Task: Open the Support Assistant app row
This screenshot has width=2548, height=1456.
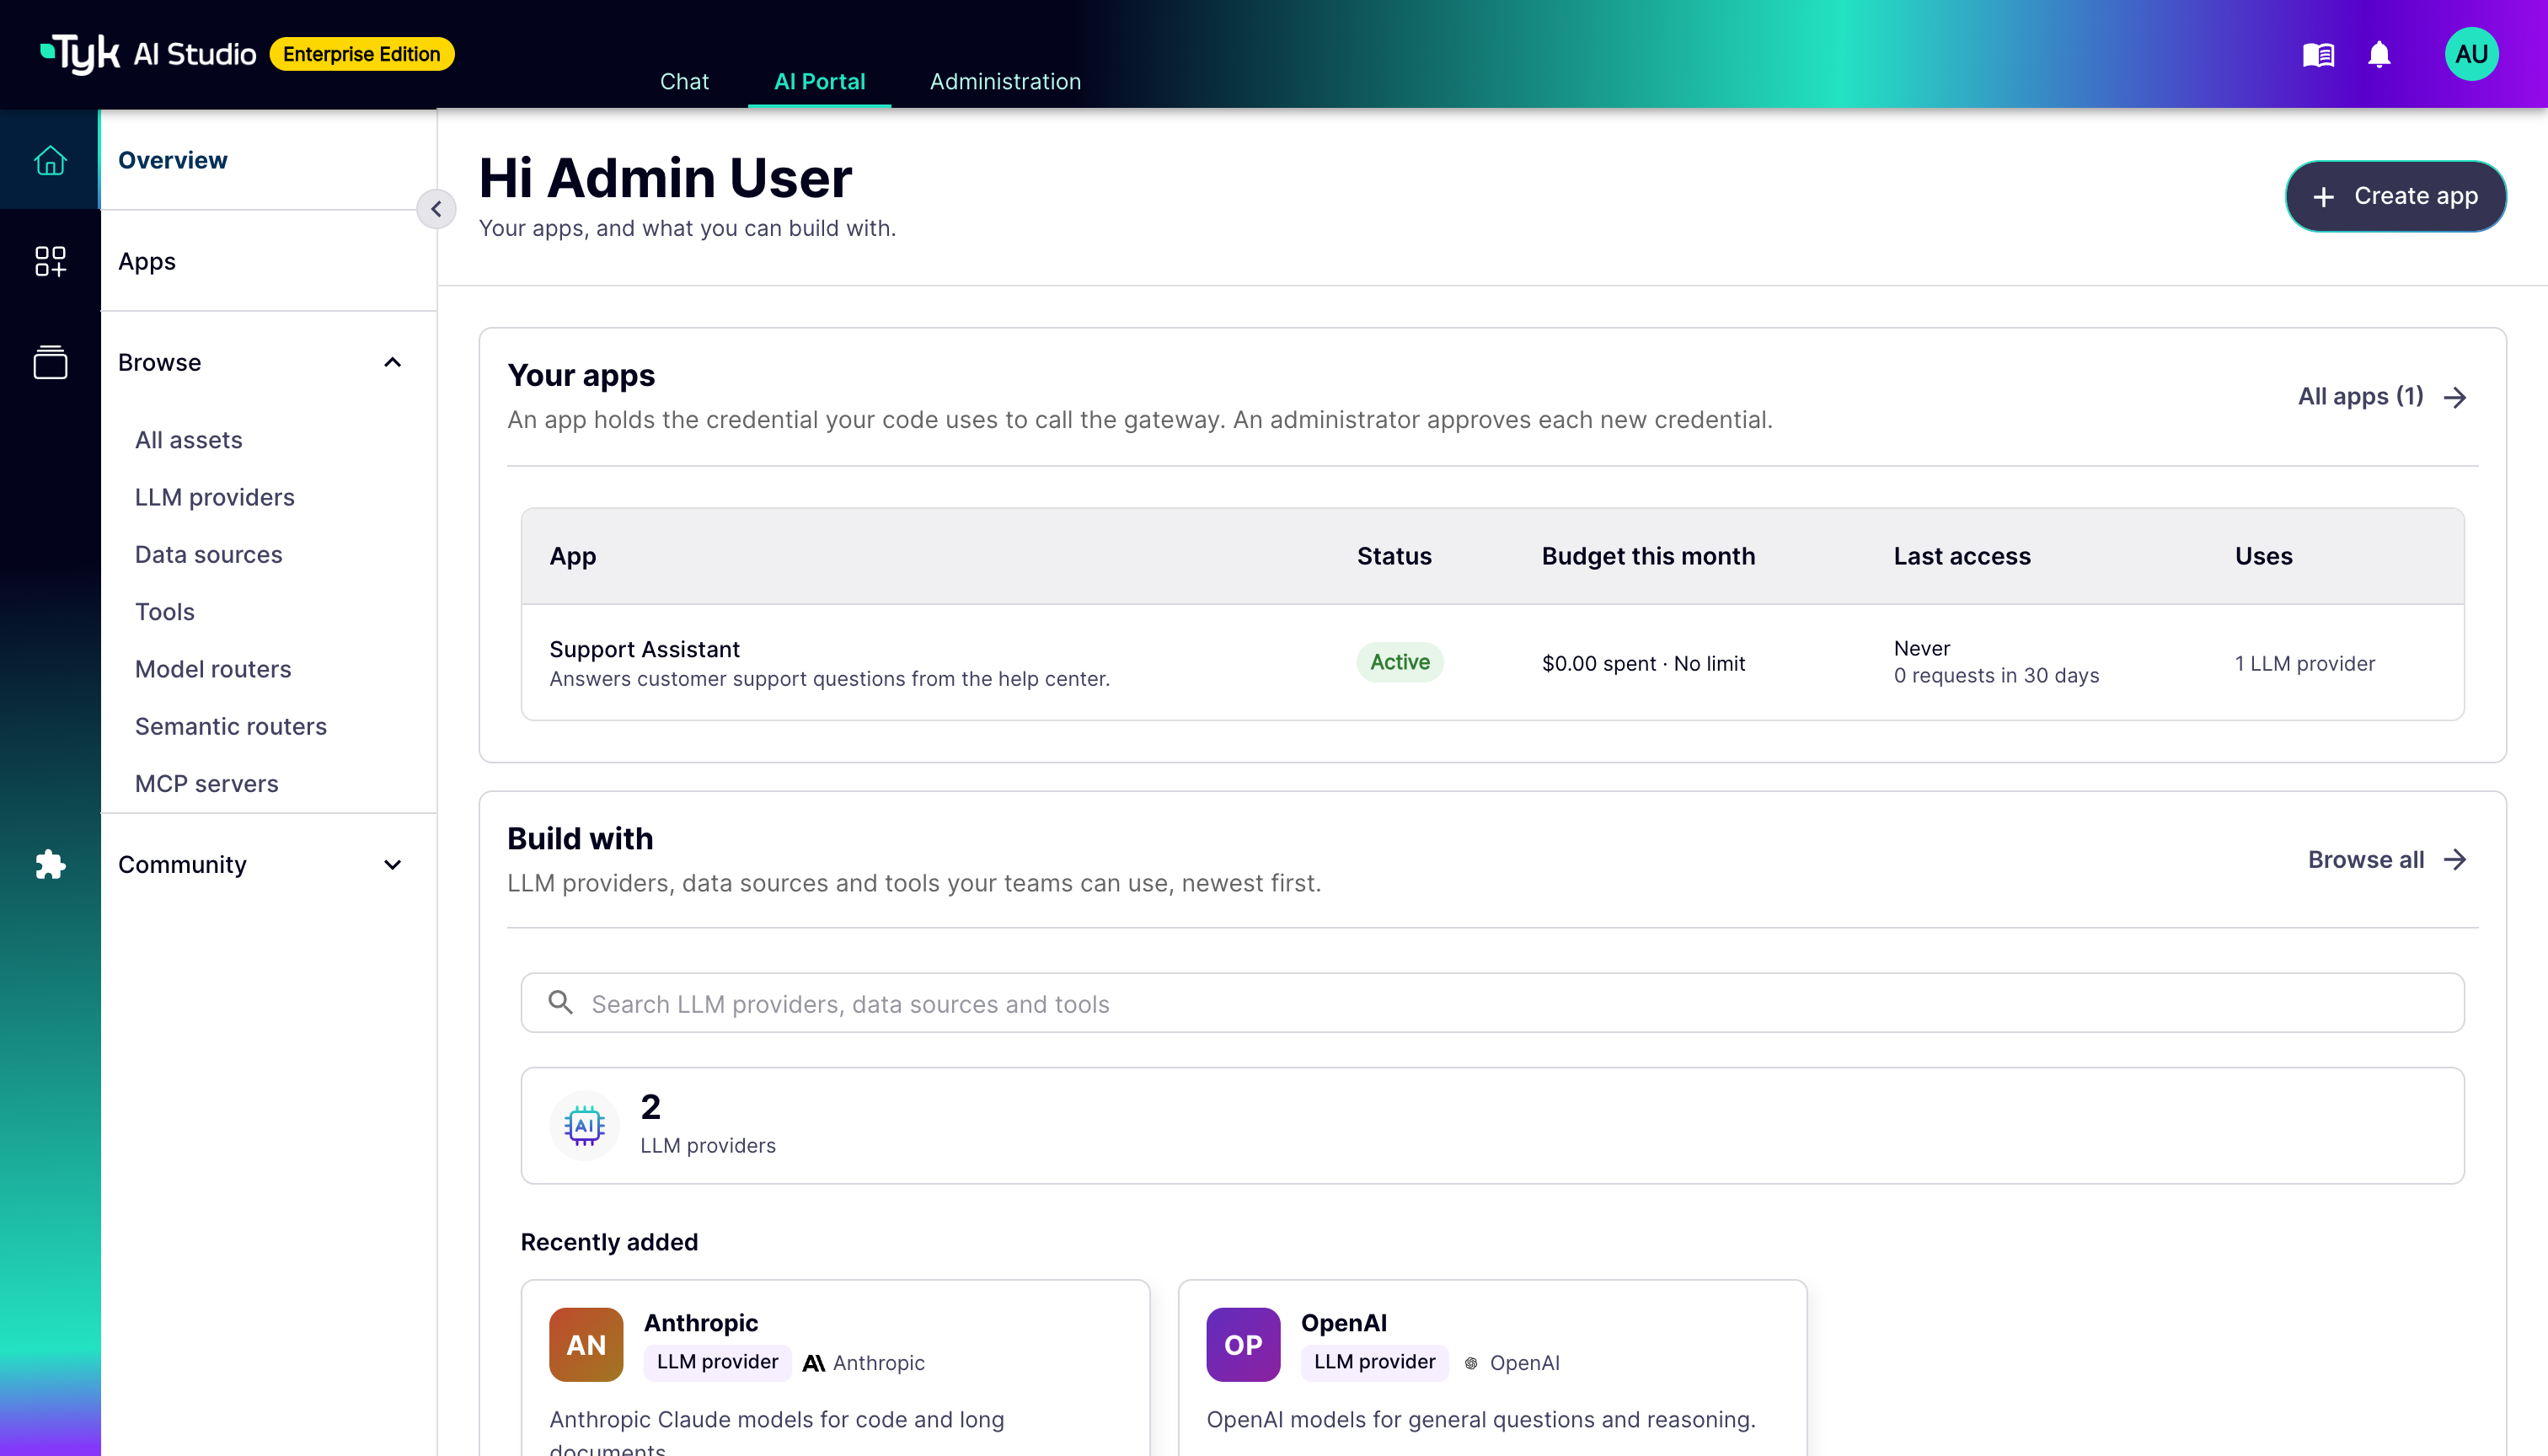Action: (x=1492, y=662)
